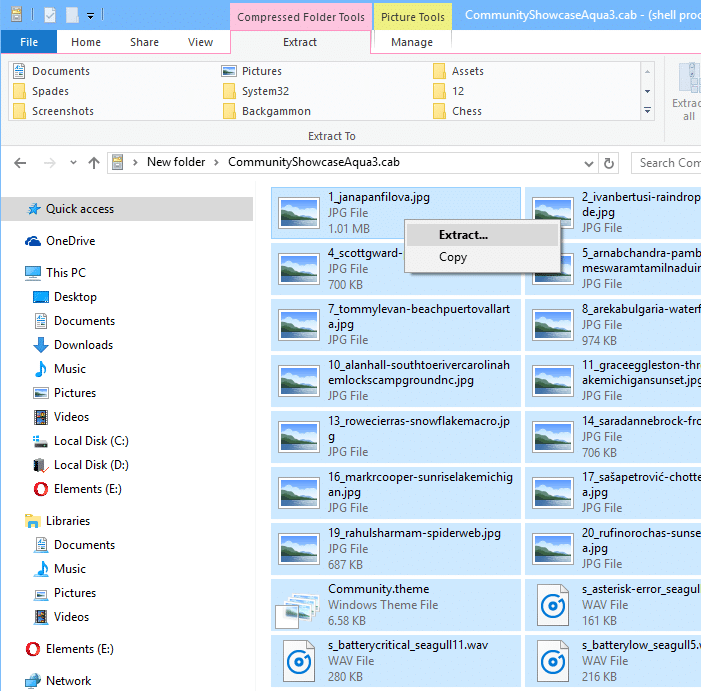Click the Back navigation arrow
Screen dimensions: 701x691
(21, 163)
